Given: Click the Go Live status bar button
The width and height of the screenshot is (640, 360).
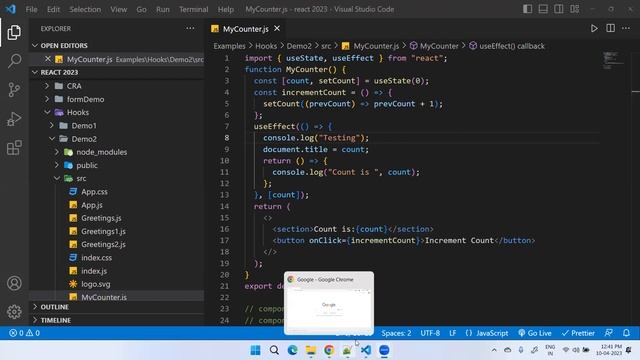Looking at the screenshot, I should point(535,333).
